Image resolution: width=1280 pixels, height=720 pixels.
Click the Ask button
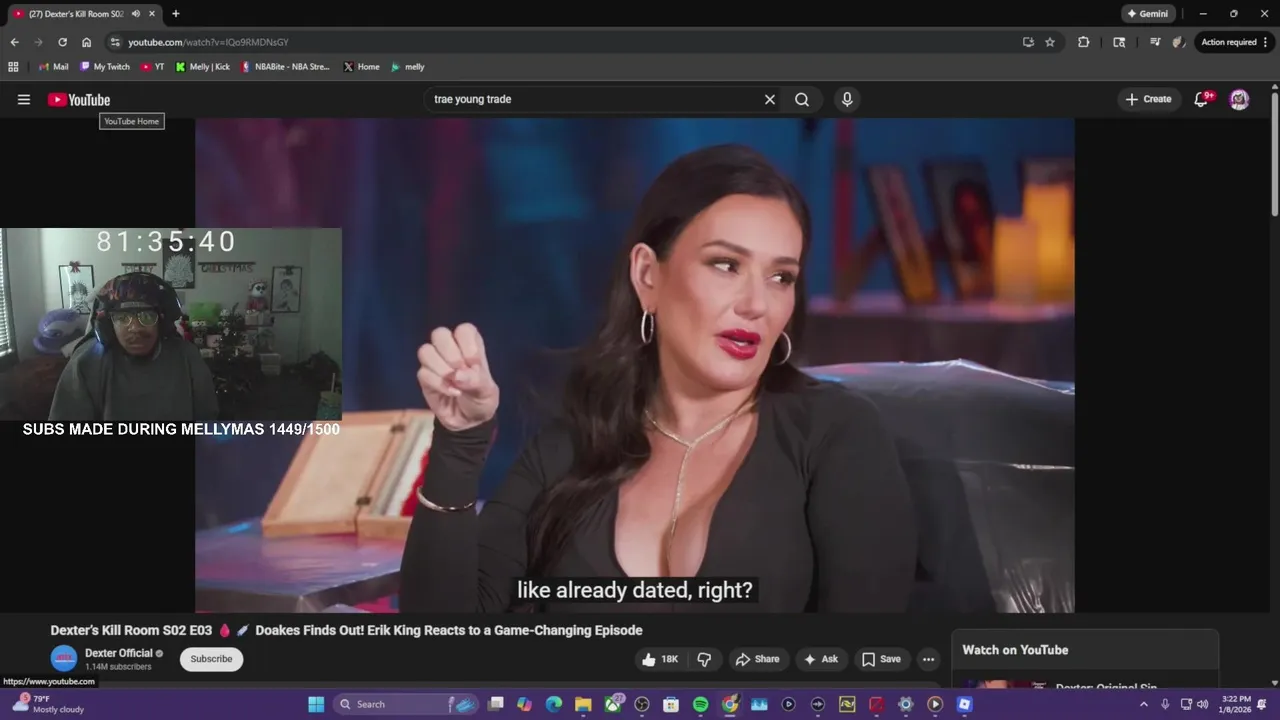(820, 659)
